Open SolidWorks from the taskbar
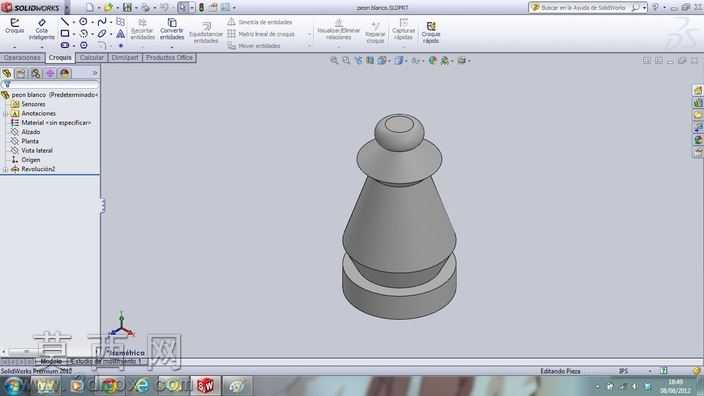704x396 pixels. pyautogui.click(x=206, y=386)
